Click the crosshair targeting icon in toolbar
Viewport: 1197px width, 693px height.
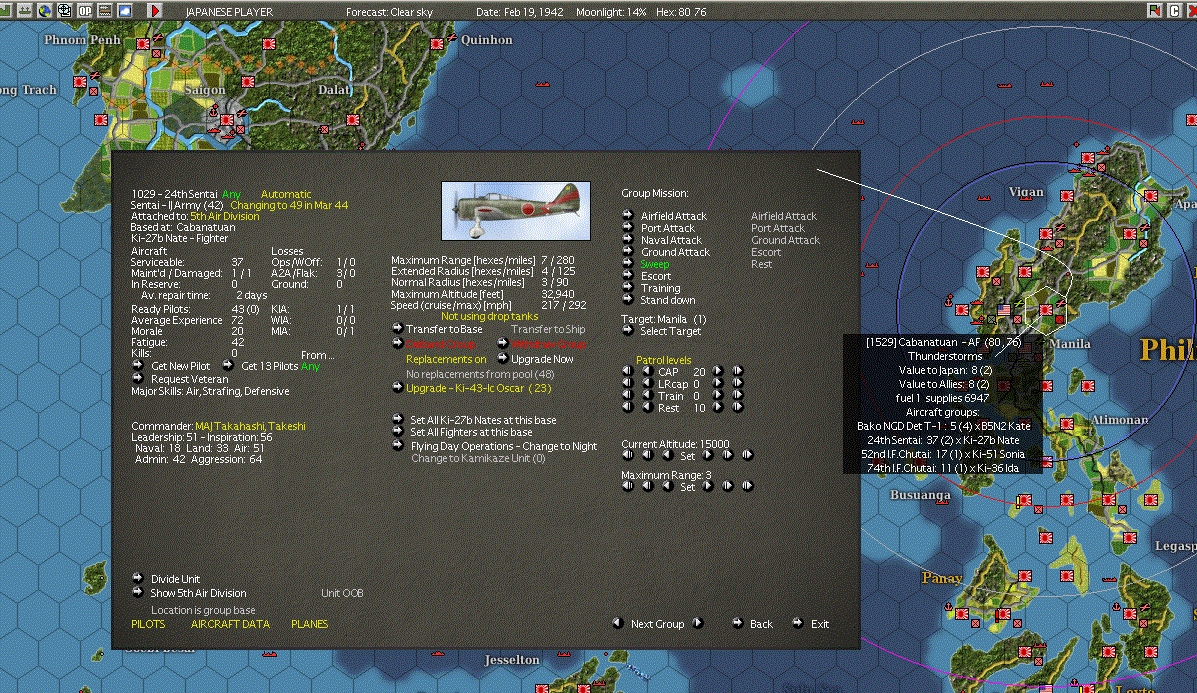pos(65,10)
